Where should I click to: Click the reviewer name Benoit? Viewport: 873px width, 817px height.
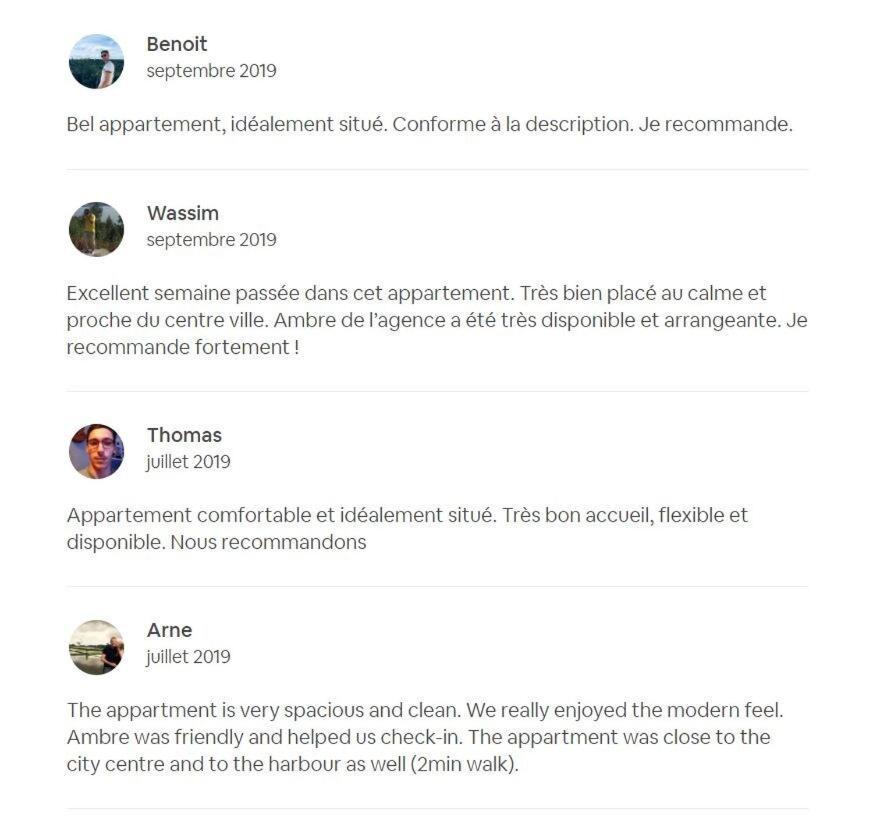177,44
